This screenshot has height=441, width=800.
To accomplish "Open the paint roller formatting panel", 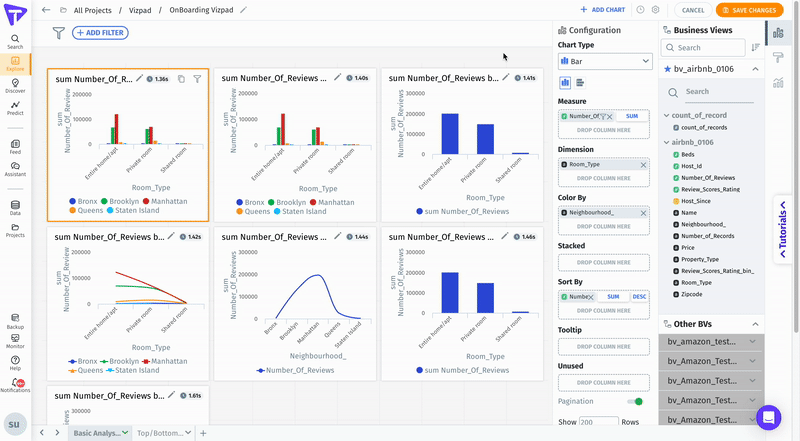I will click(778, 58).
